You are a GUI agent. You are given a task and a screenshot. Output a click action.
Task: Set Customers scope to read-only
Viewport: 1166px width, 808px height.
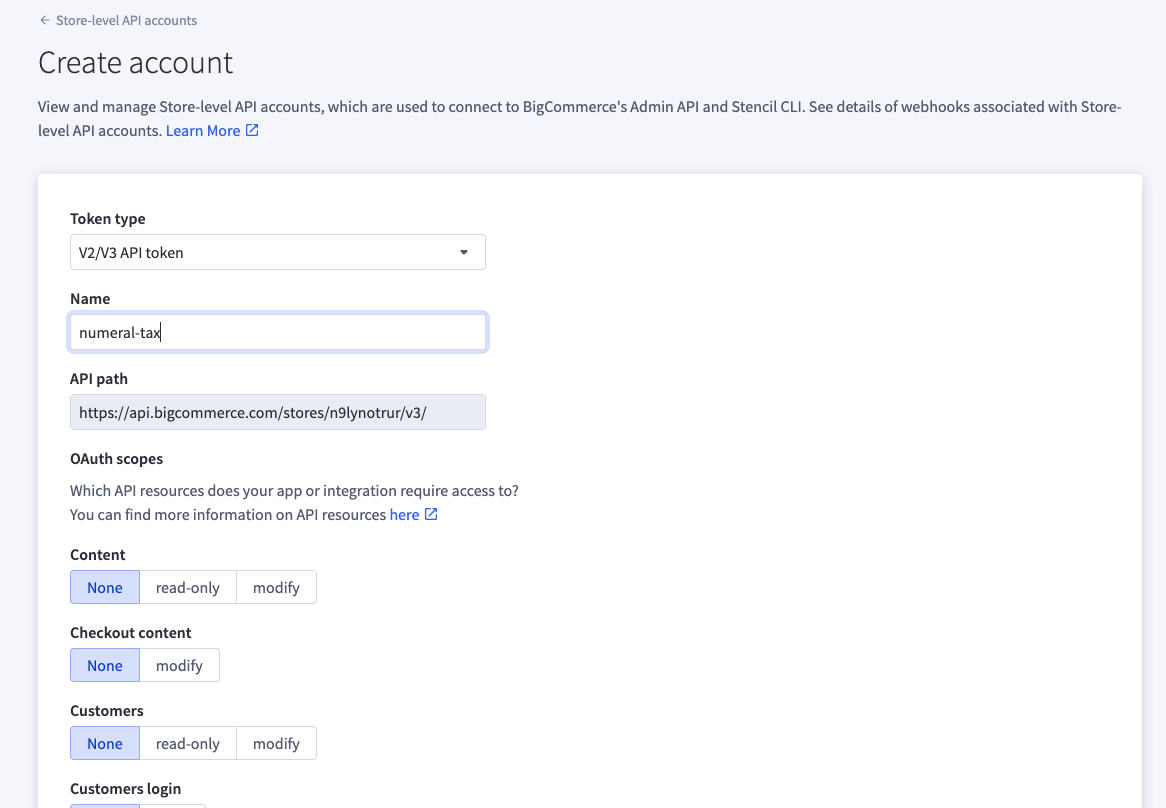188,743
